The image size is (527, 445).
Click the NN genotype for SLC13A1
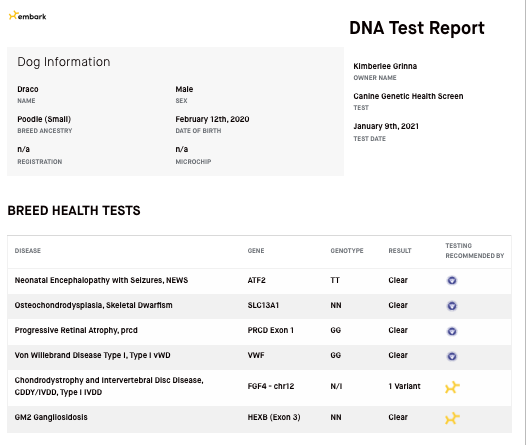pyautogui.click(x=336, y=305)
